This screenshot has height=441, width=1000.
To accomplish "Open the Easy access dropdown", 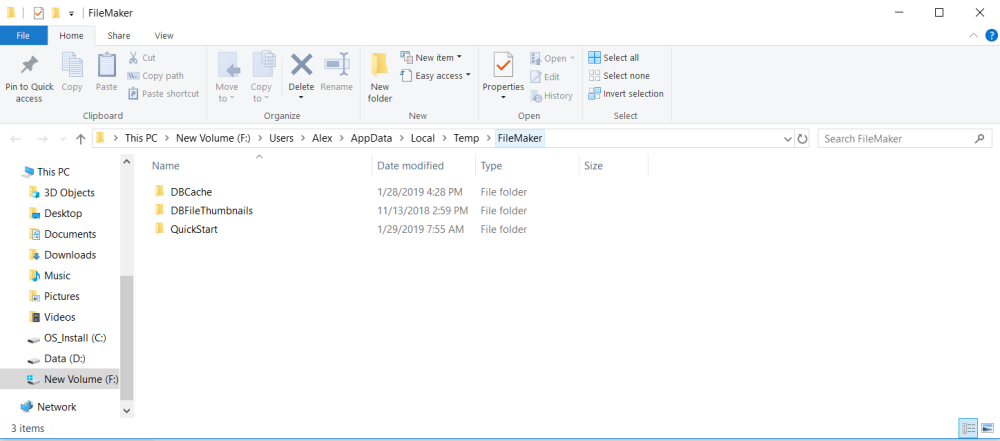I will tap(436, 75).
